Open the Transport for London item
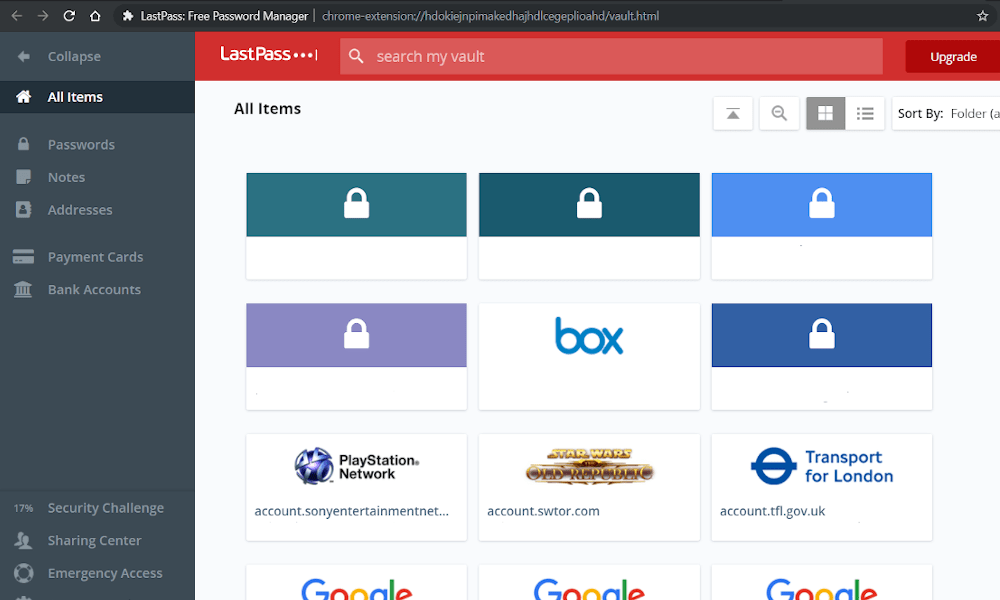This screenshot has height=600, width=1000. (821, 487)
